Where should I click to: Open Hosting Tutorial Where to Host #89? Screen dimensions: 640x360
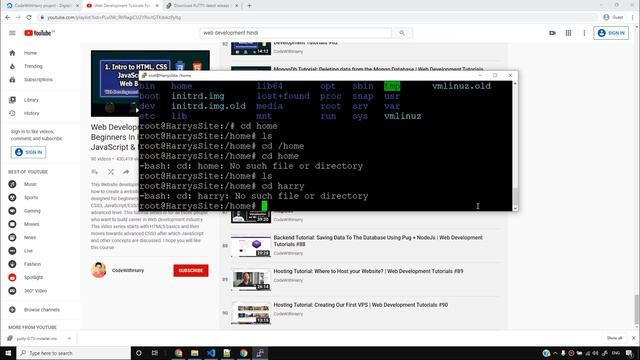(x=368, y=271)
